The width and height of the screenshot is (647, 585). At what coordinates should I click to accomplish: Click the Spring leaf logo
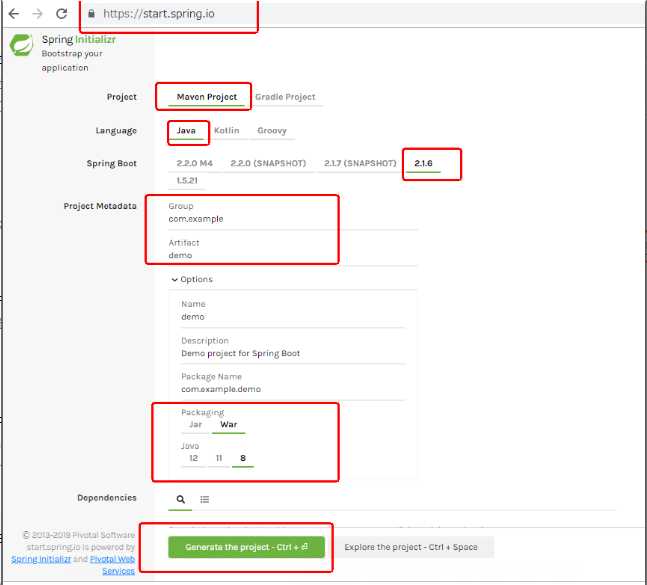tap(21, 45)
